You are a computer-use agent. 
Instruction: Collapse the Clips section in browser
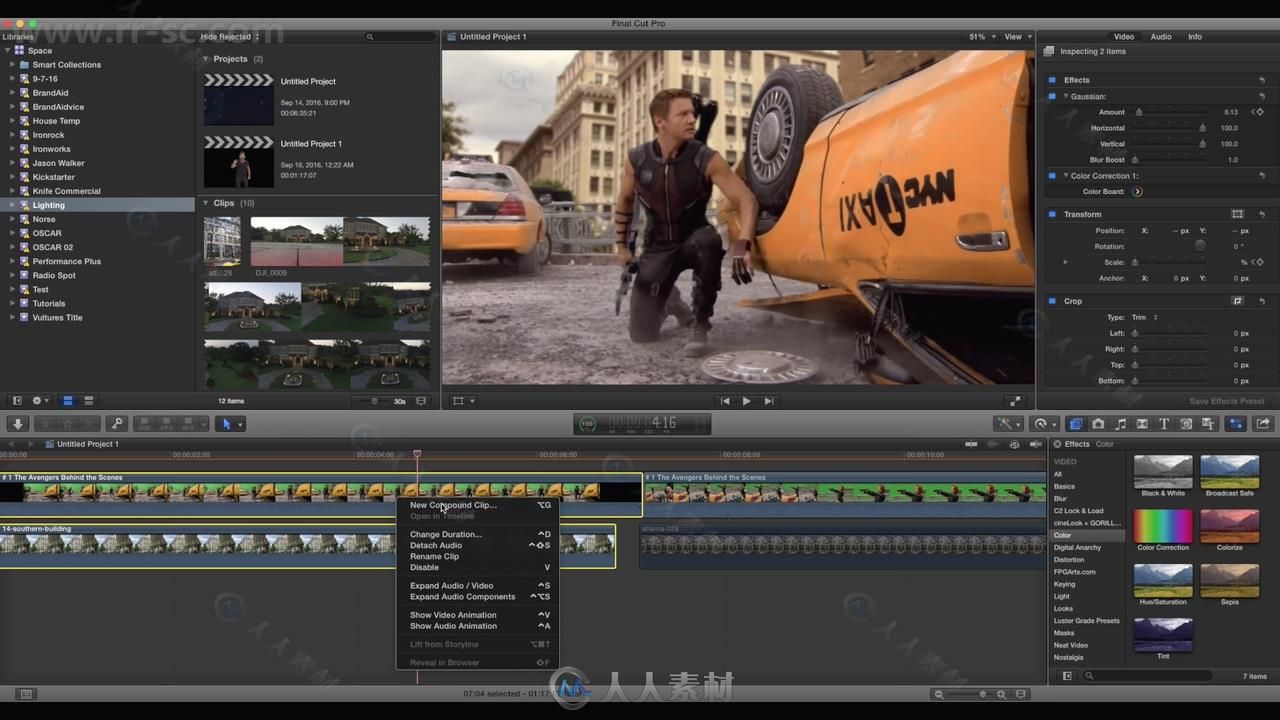tap(206, 203)
